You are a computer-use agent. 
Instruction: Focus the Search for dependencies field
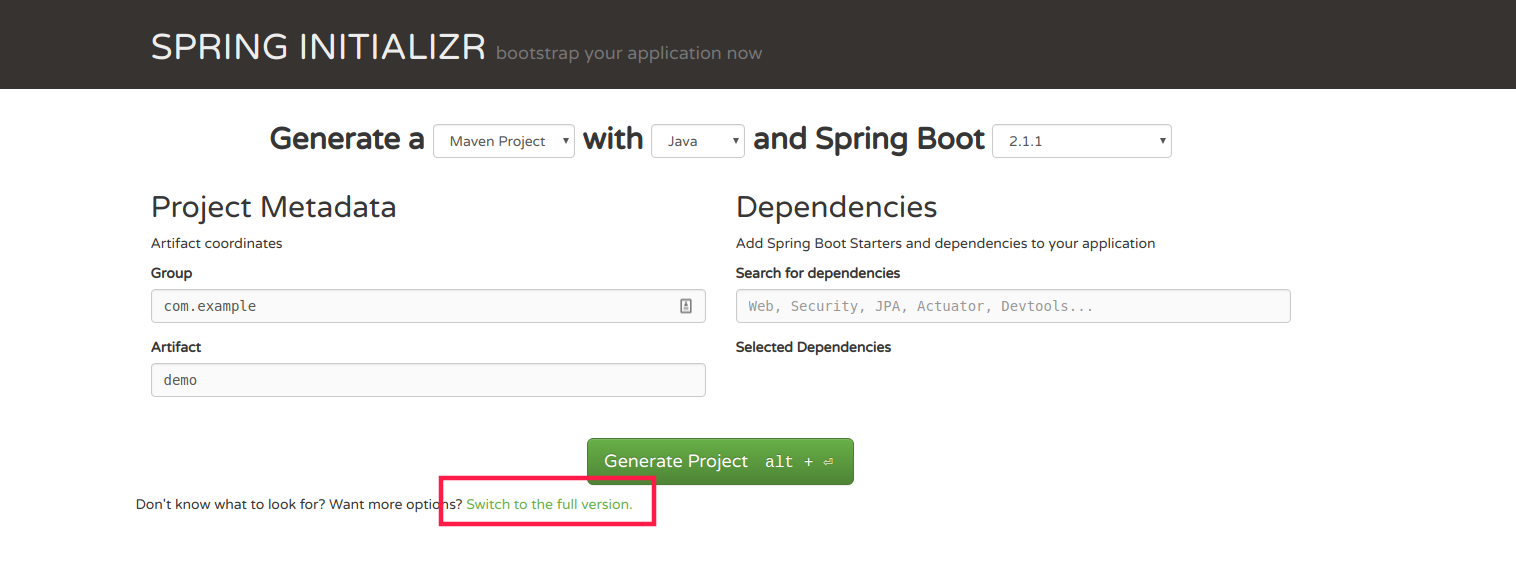[x=1013, y=306]
